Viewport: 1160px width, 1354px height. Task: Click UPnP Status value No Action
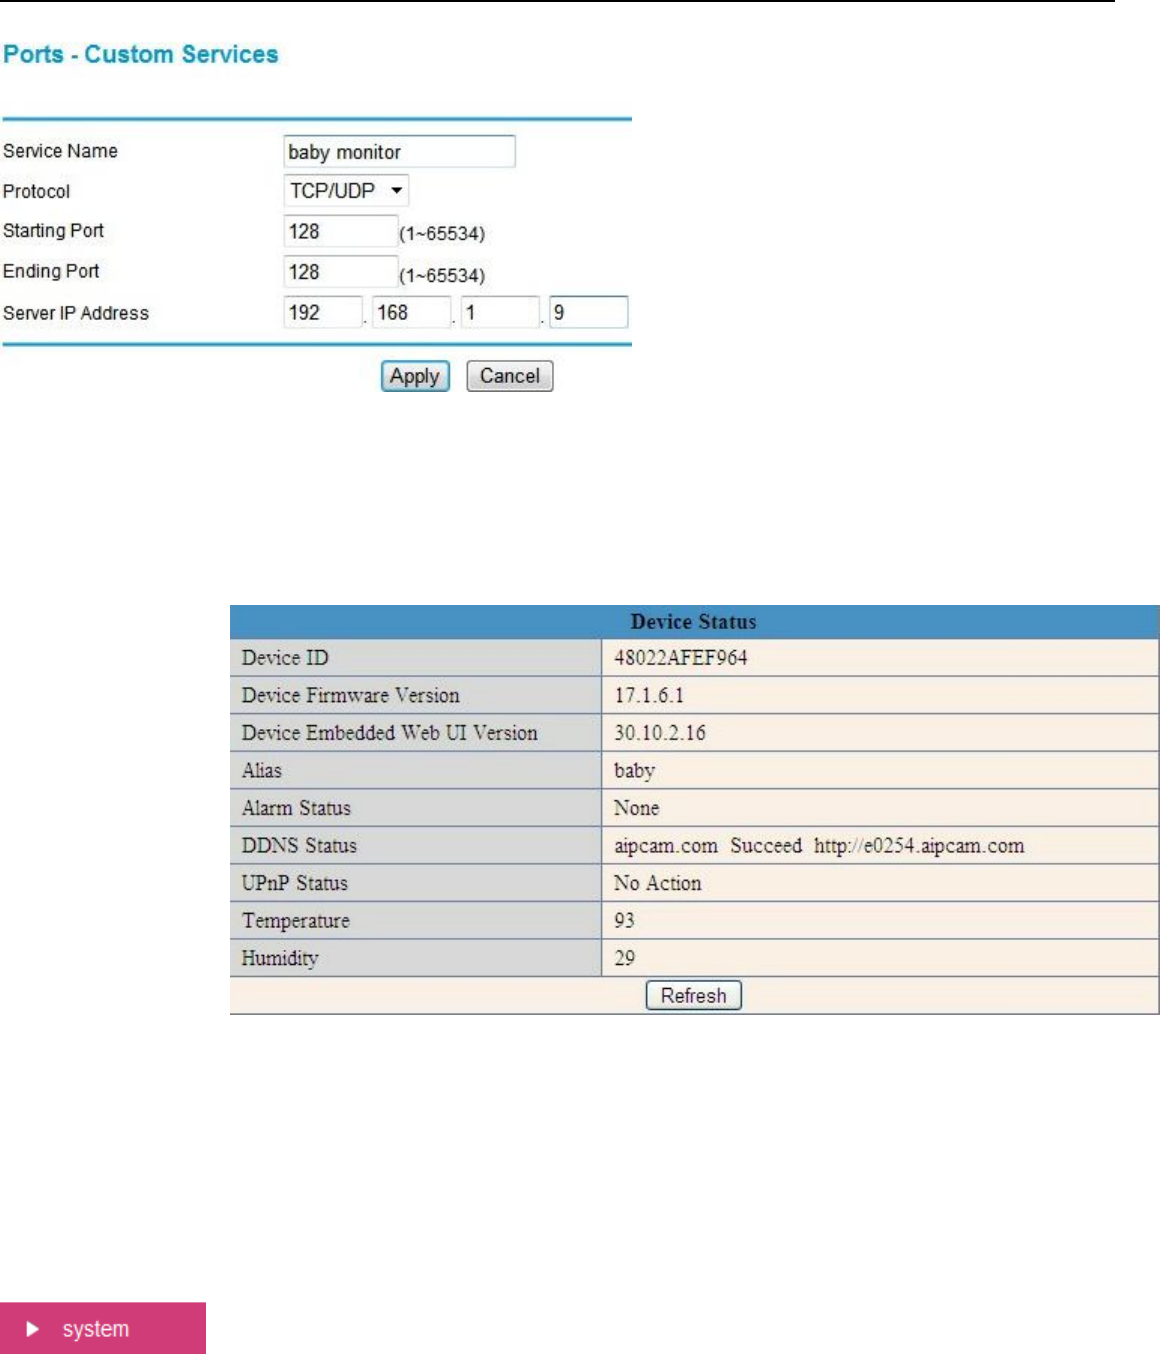point(657,883)
